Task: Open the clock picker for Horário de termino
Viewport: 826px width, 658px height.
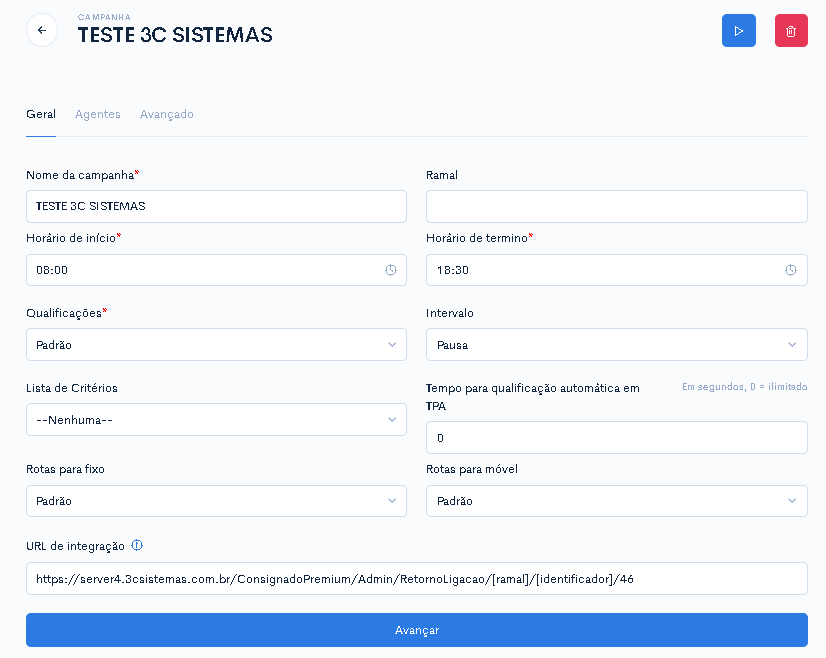Action: [x=791, y=270]
